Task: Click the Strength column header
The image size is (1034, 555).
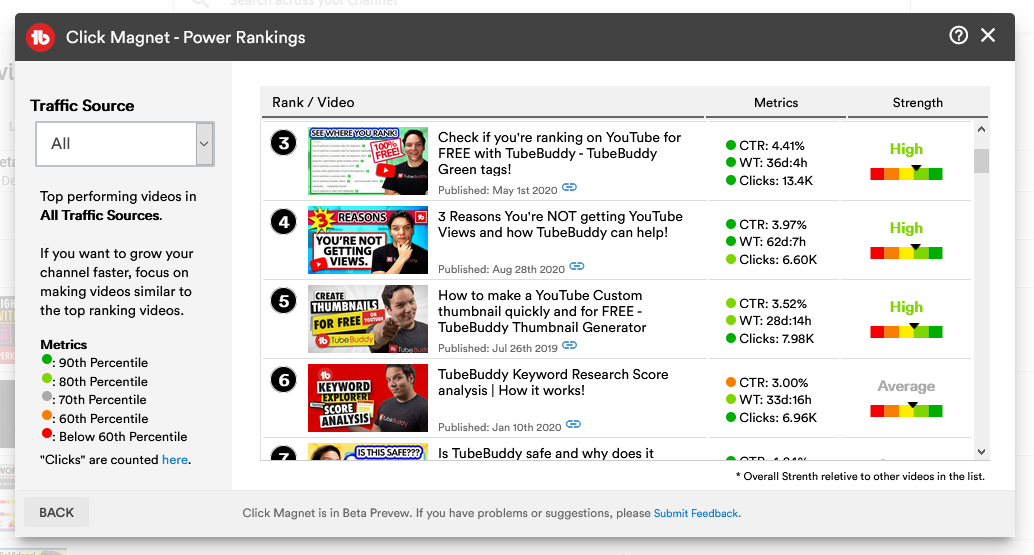Action: click(917, 102)
